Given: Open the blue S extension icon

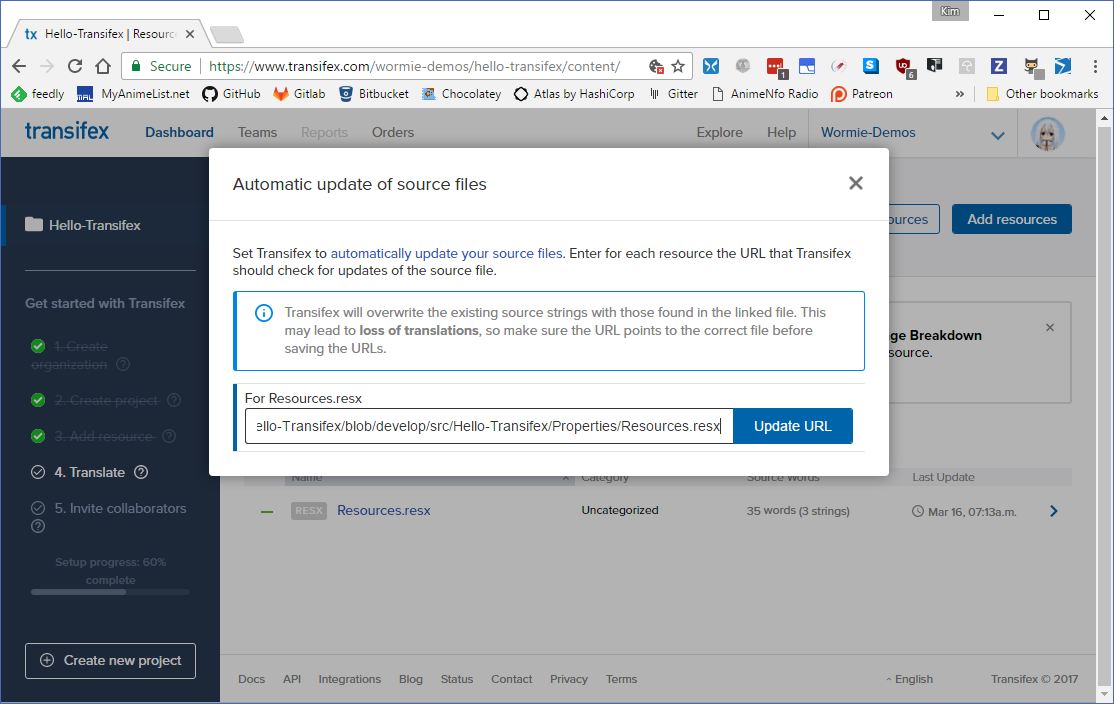Looking at the screenshot, I should [870, 66].
